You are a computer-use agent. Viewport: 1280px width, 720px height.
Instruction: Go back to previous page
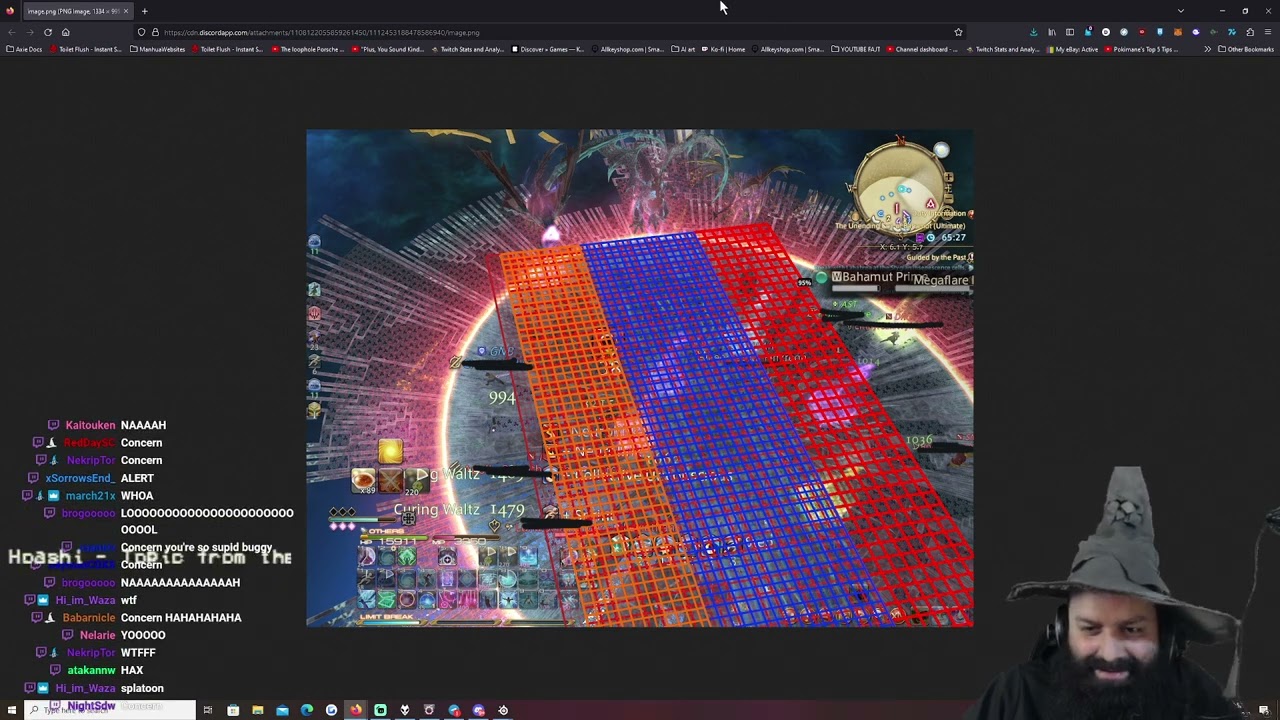[11, 32]
